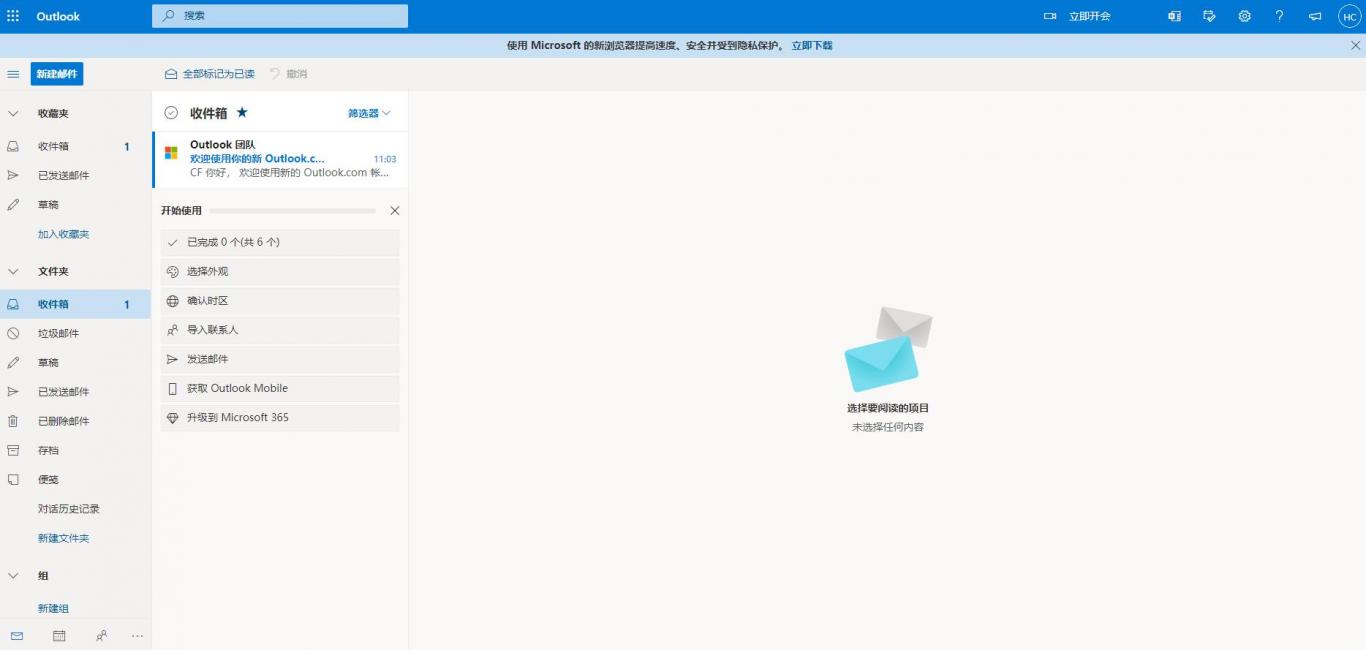The height and width of the screenshot is (650, 1366).
Task: Open 收件箱 under favorites
Action: tap(75, 146)
